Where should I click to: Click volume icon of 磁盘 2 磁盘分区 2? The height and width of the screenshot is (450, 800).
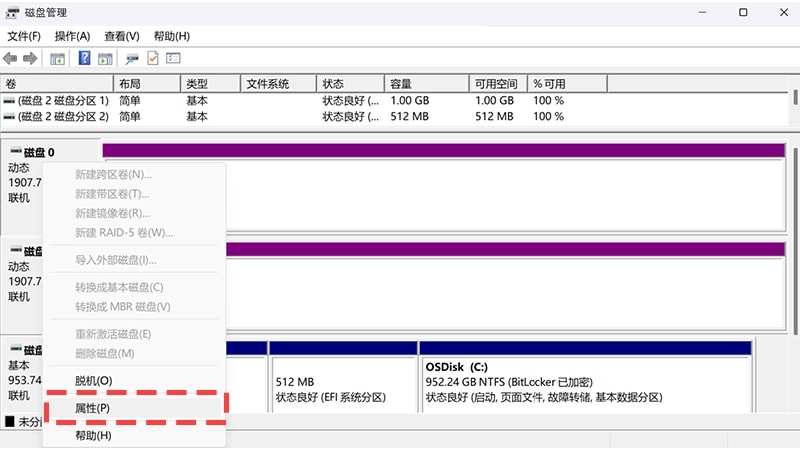pos(9,117)
